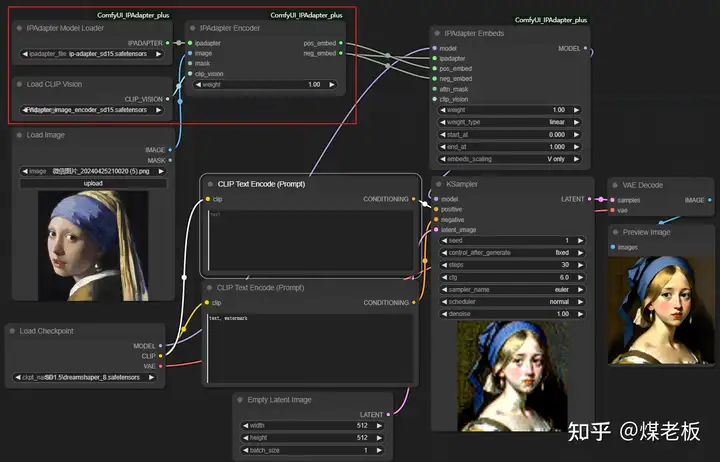Click the start_at 0.000 field

[509, 135]
